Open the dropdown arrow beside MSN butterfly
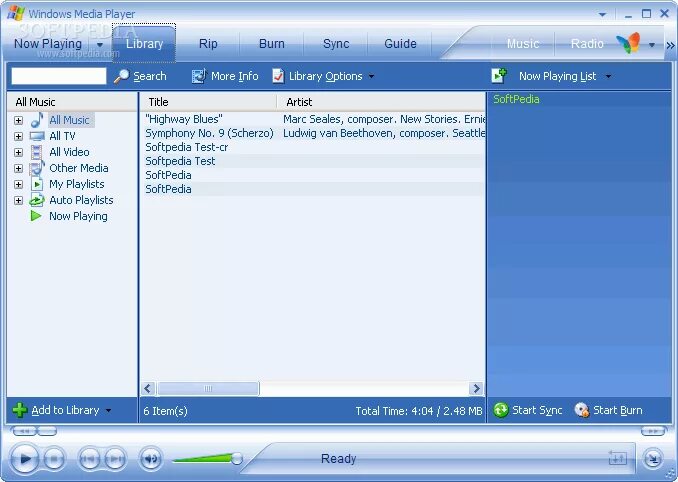Image resolution: width=678 pixels, height=482 pixels. pyautogui.click(x=652, y=45)
